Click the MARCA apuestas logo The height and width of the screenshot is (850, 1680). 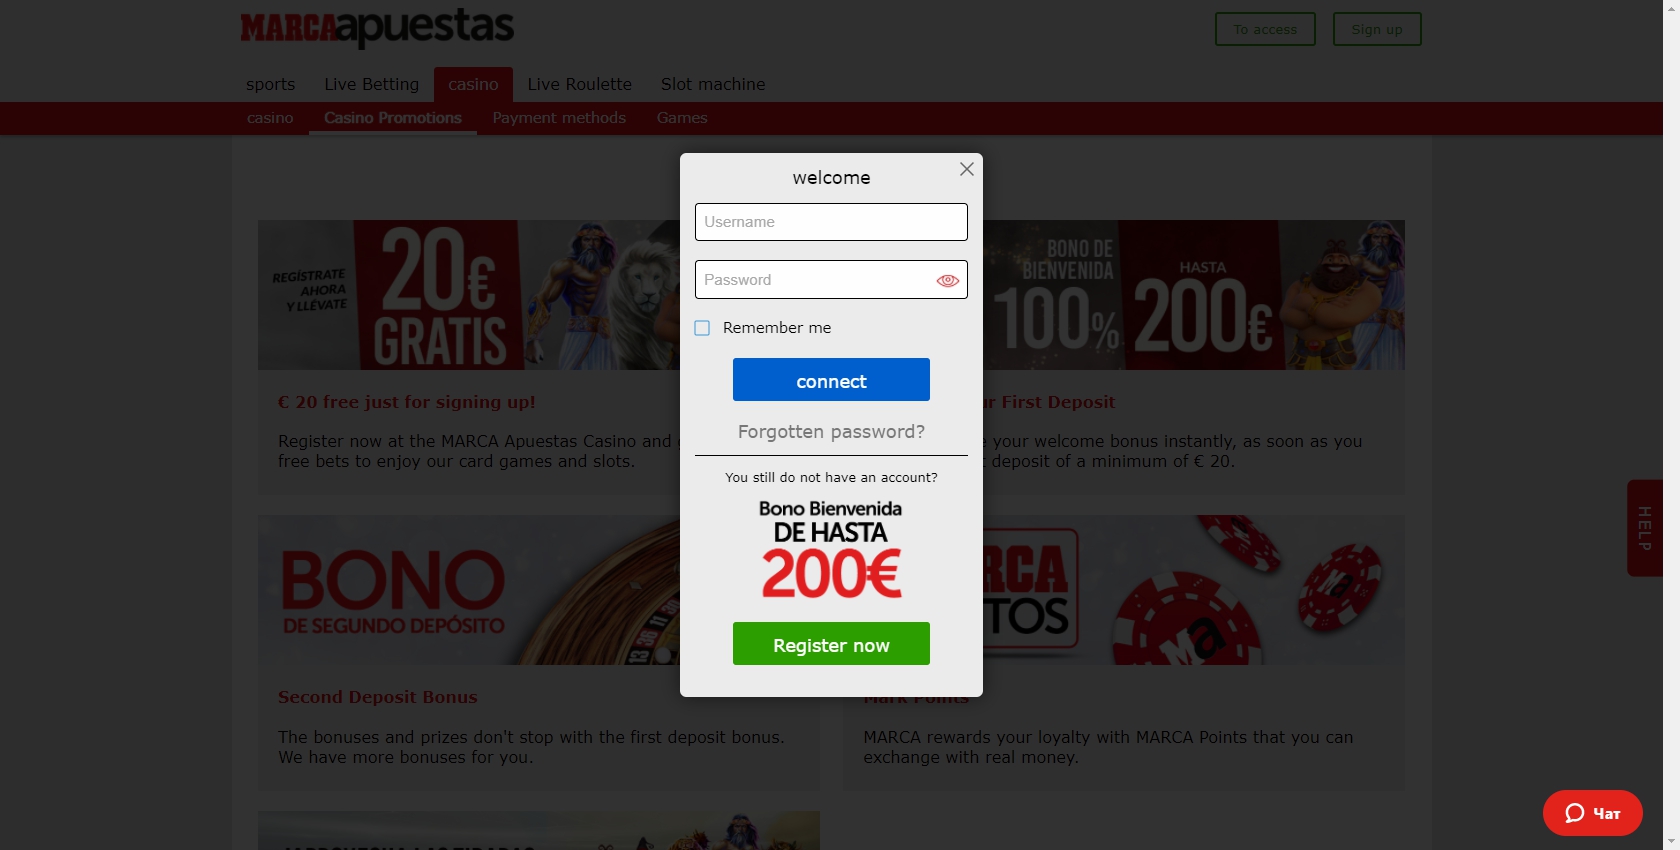point(377,28)
